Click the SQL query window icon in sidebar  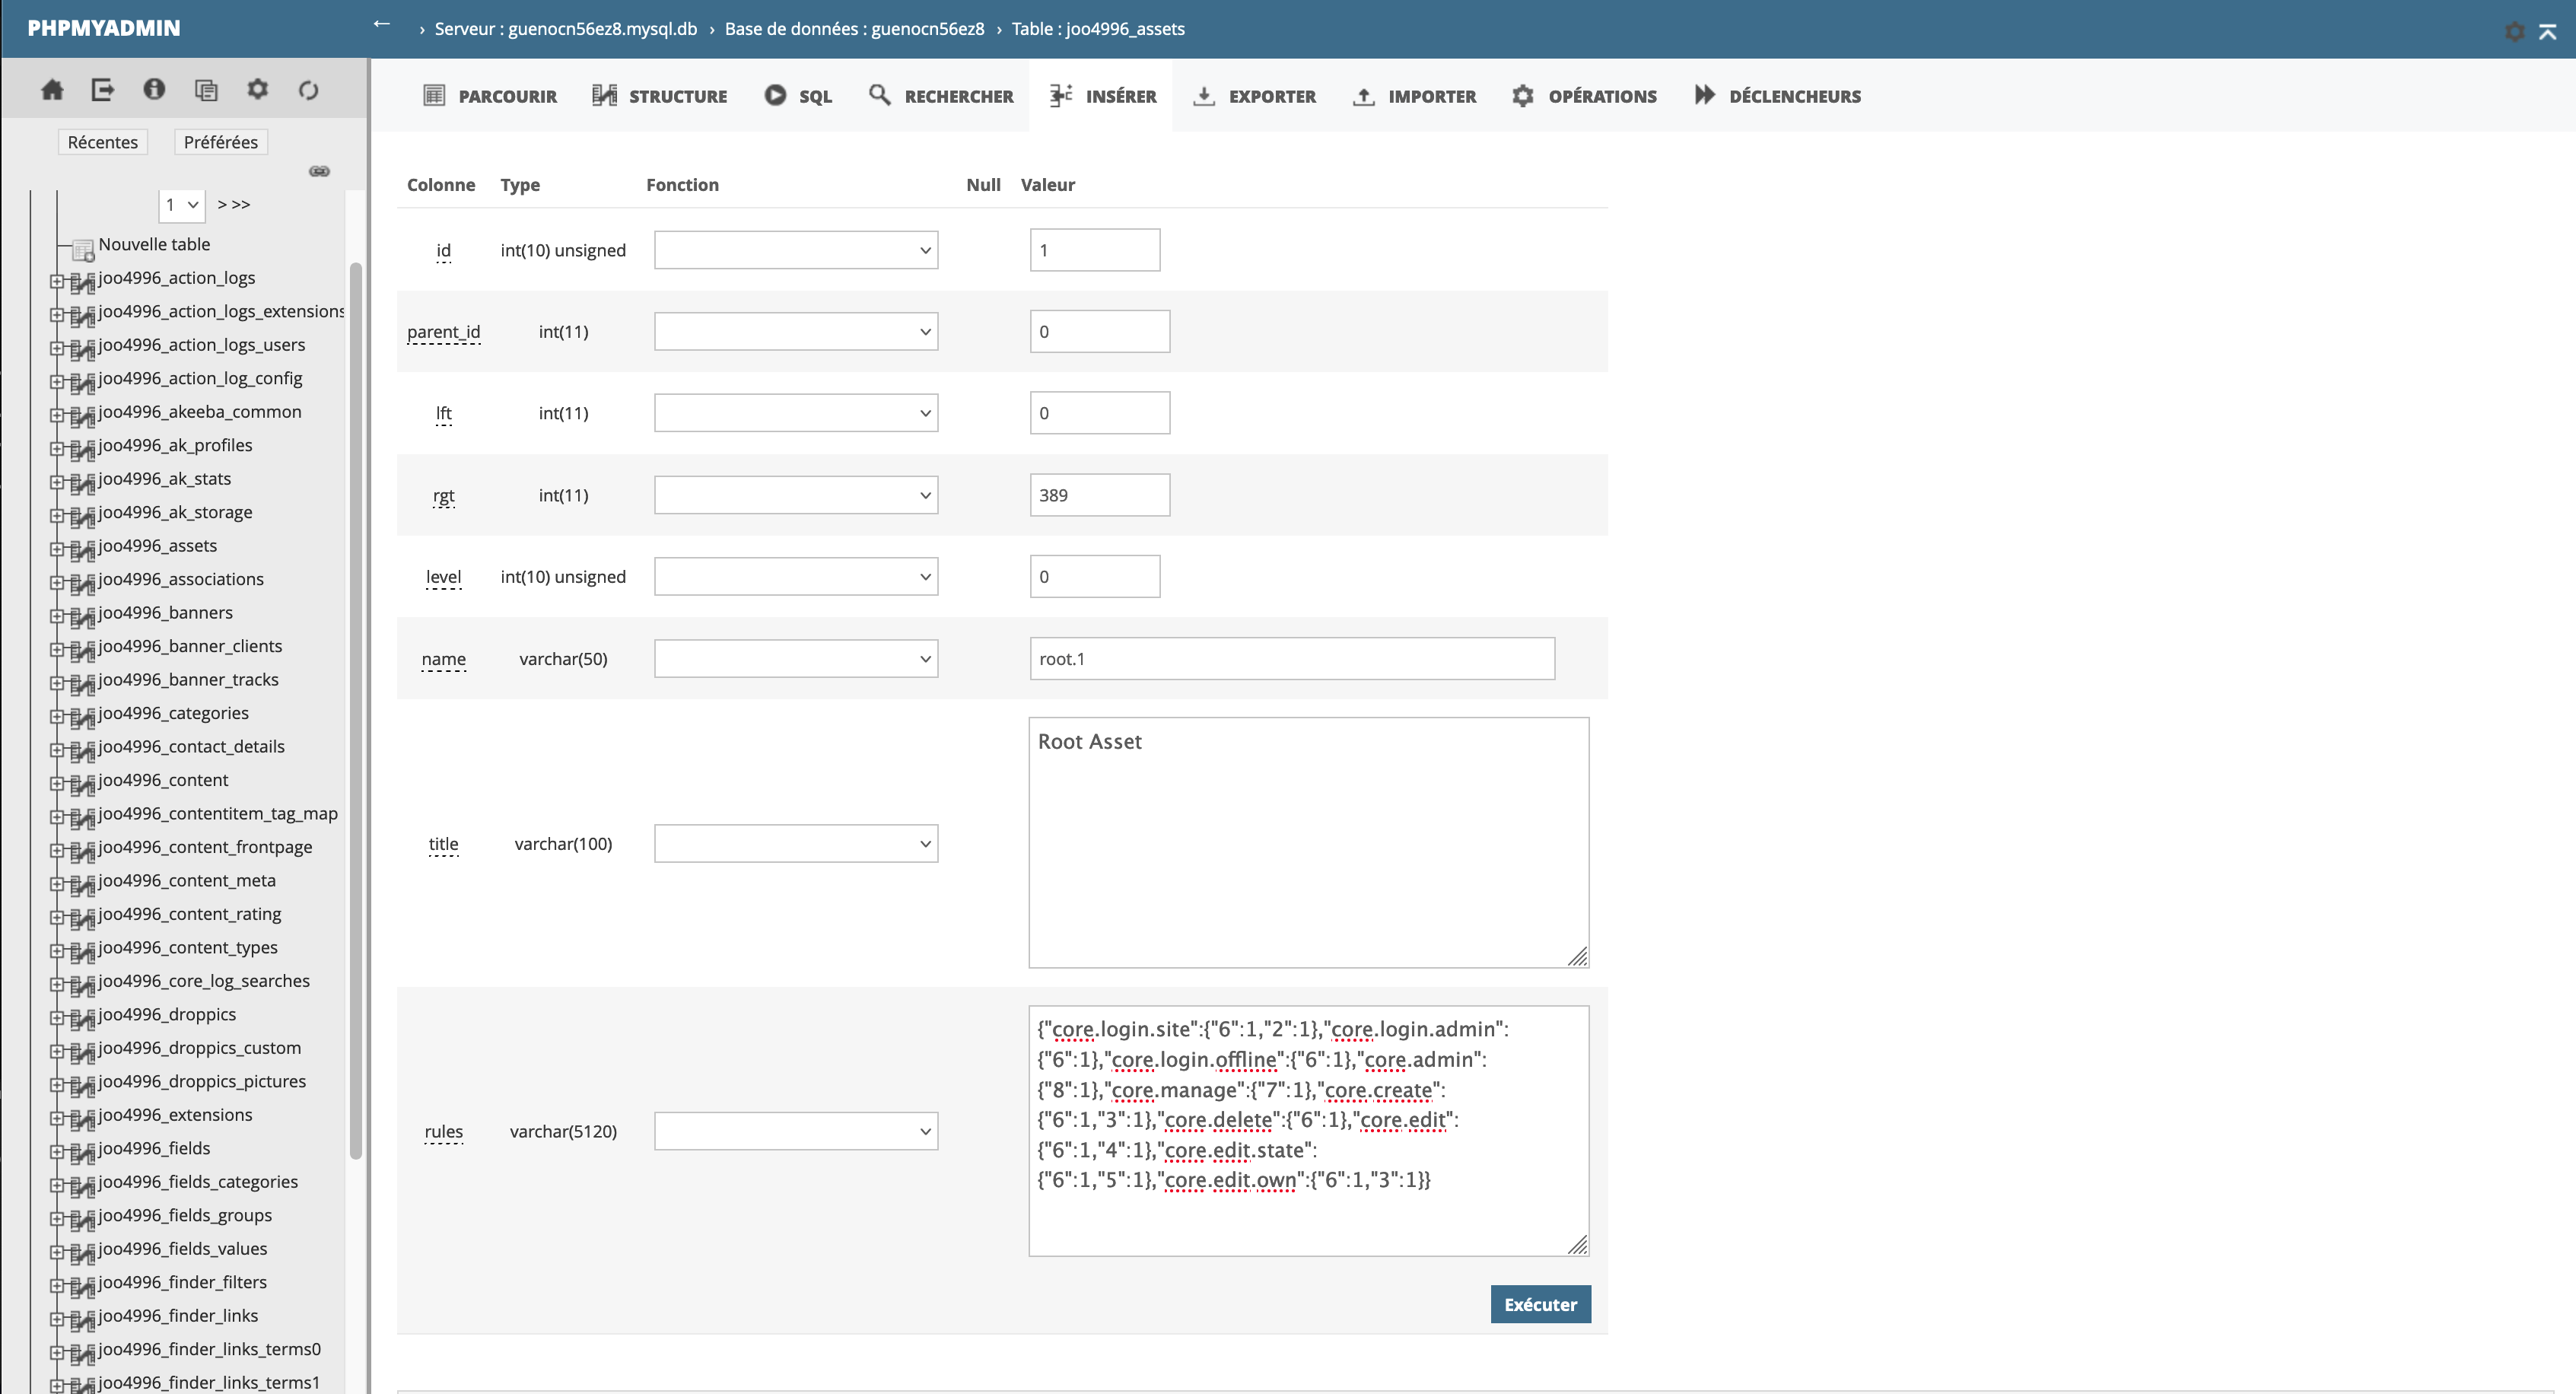click(206, 90)
